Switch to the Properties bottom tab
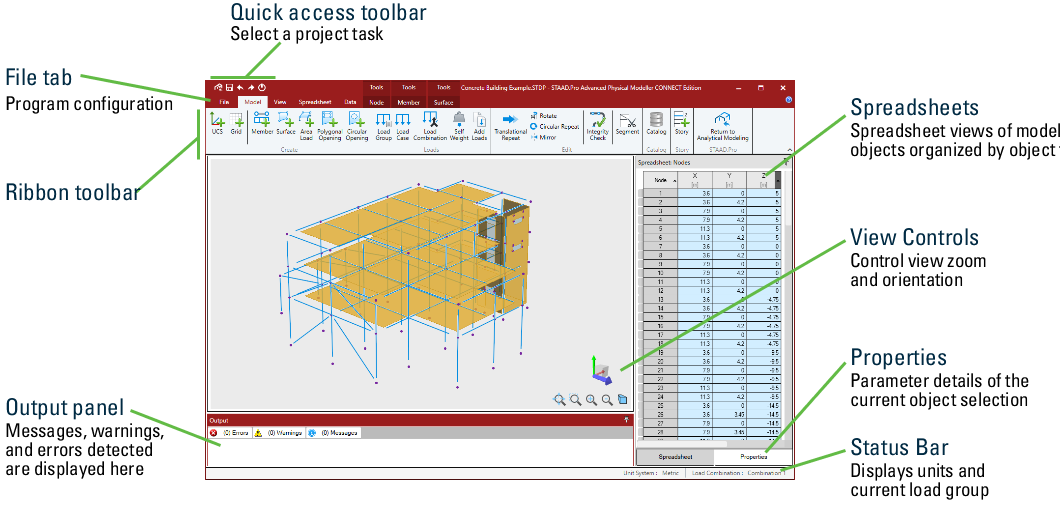Image resolution: width=1060 pixels, height=505 pixels. tap(753, 458)
